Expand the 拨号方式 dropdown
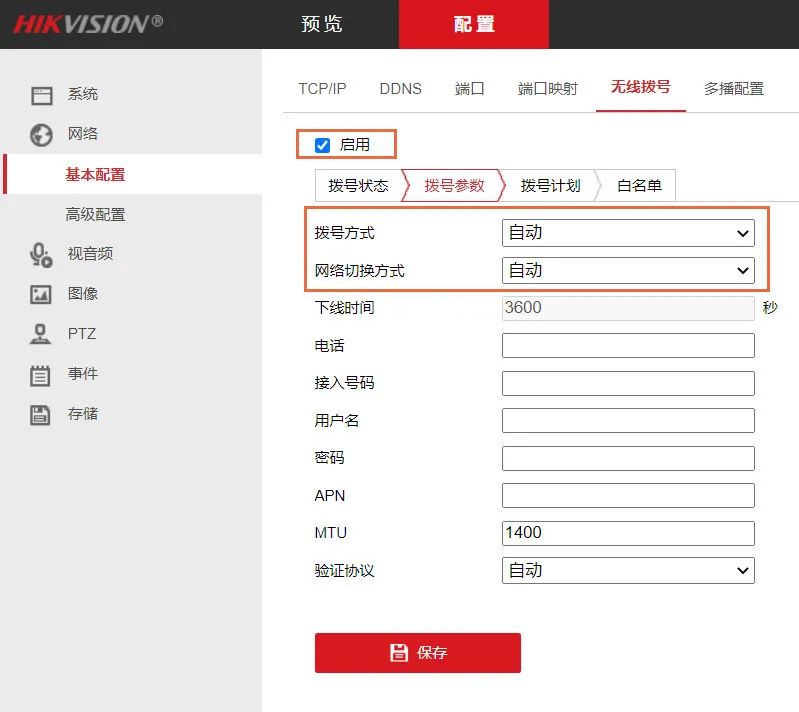The height and width of the screenshot is (712, 799). click(627, 233)
